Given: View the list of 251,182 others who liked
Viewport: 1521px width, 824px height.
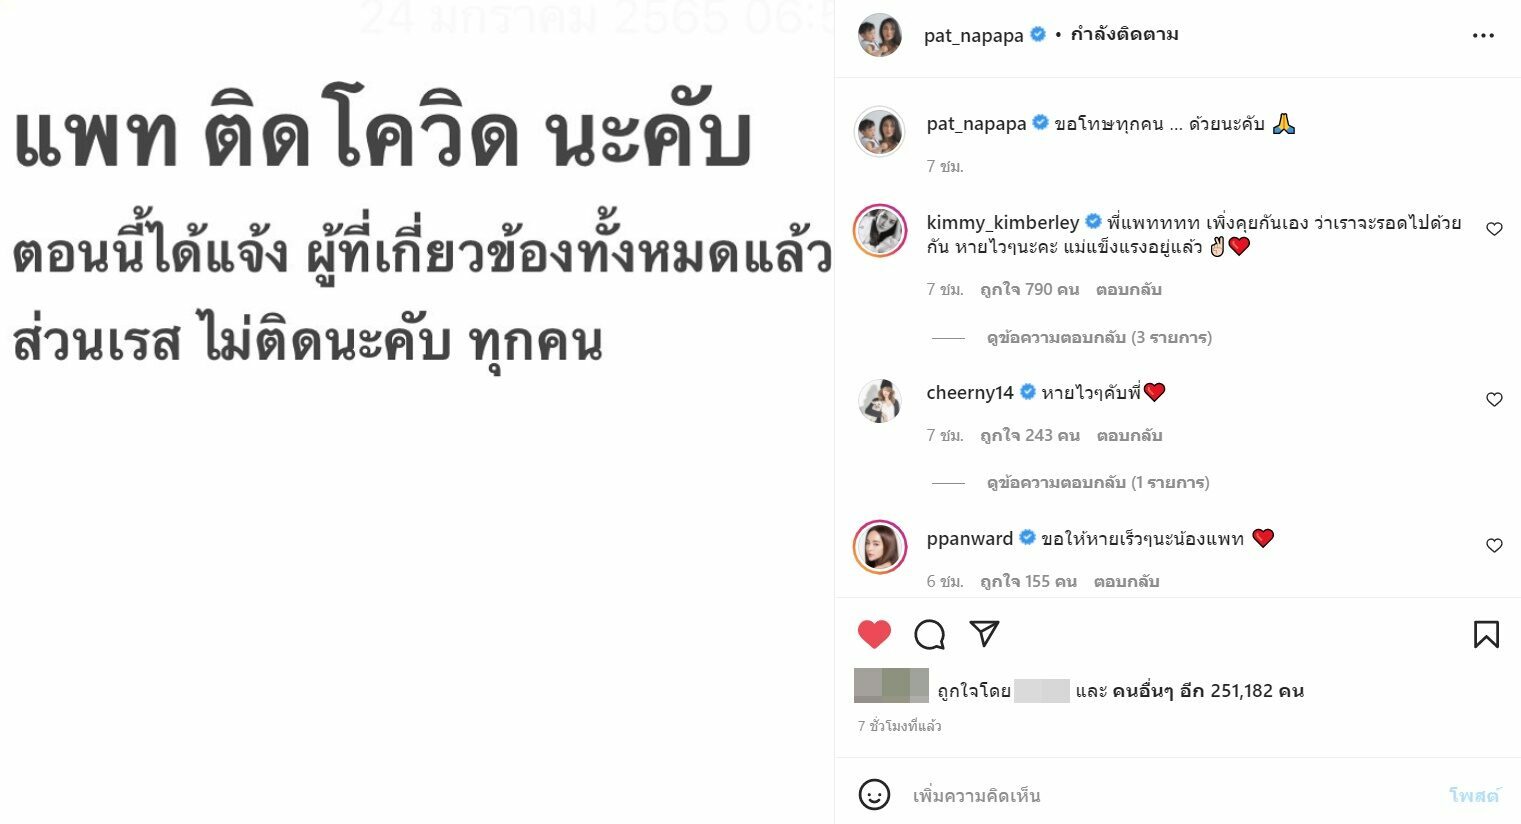Looking at the screenshot, I should pyautogui.click(x=1208, y=691).
